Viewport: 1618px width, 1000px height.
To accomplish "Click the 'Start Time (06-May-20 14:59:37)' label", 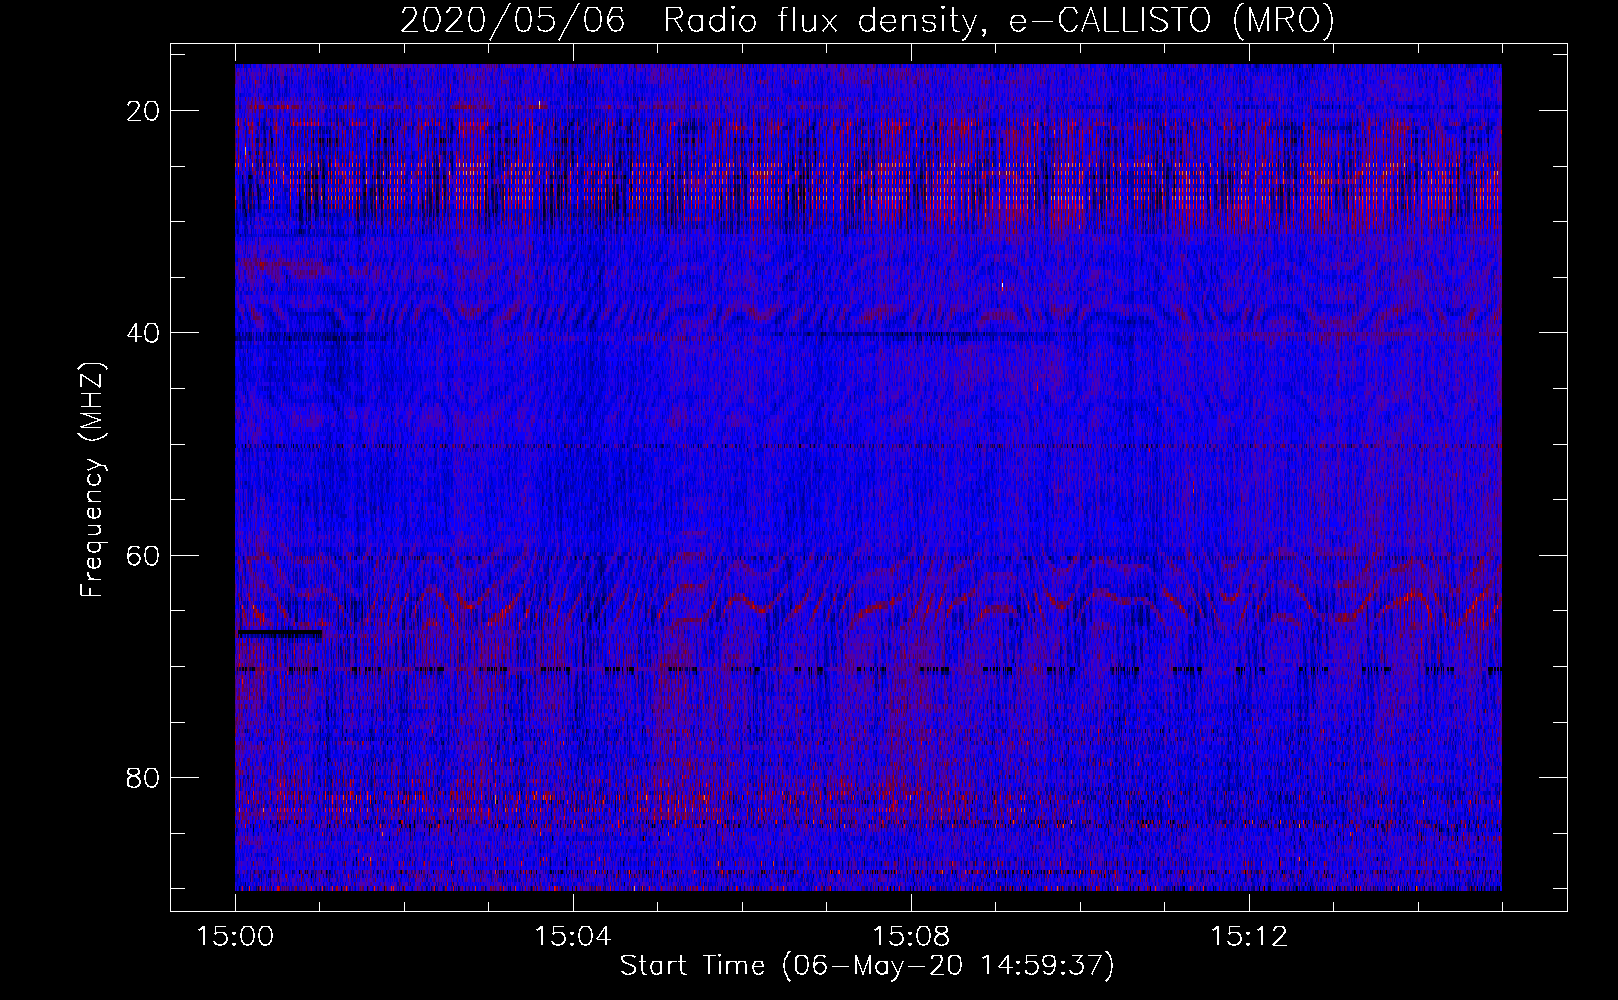I will 867,966.
